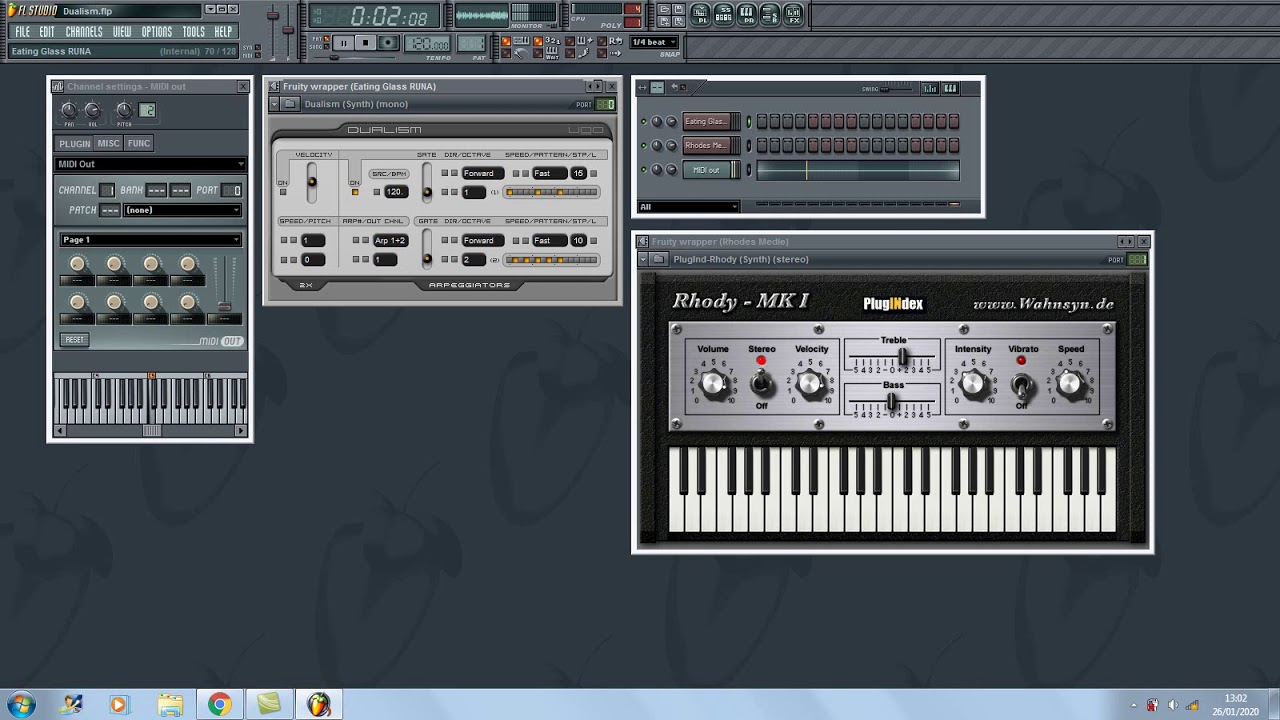Open the keyboard editor icon in step sequencer
Image resolution: width=1280 pixels, height=720 pixels.
950,89
